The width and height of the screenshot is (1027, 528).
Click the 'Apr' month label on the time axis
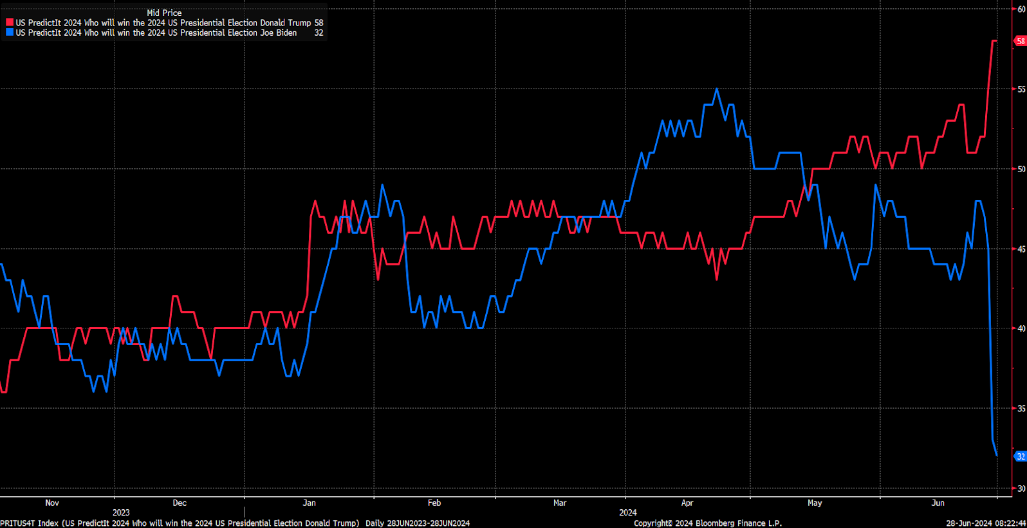coord(687,502)
